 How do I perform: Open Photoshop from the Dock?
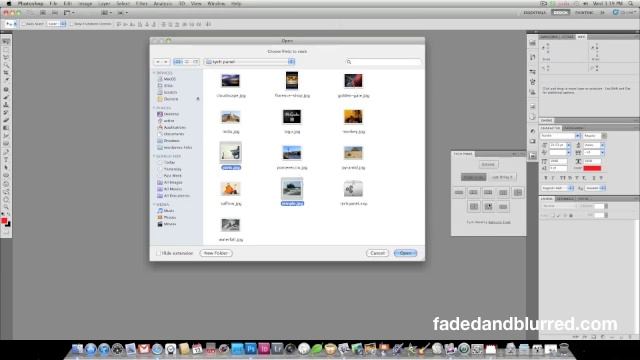(251, 349)
